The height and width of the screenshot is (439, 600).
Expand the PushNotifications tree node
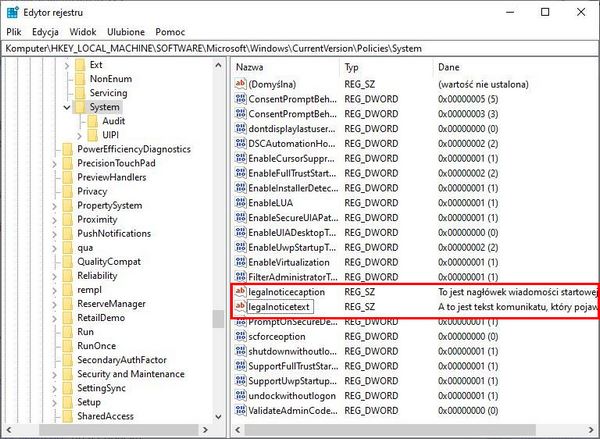(x=54, y=233)
